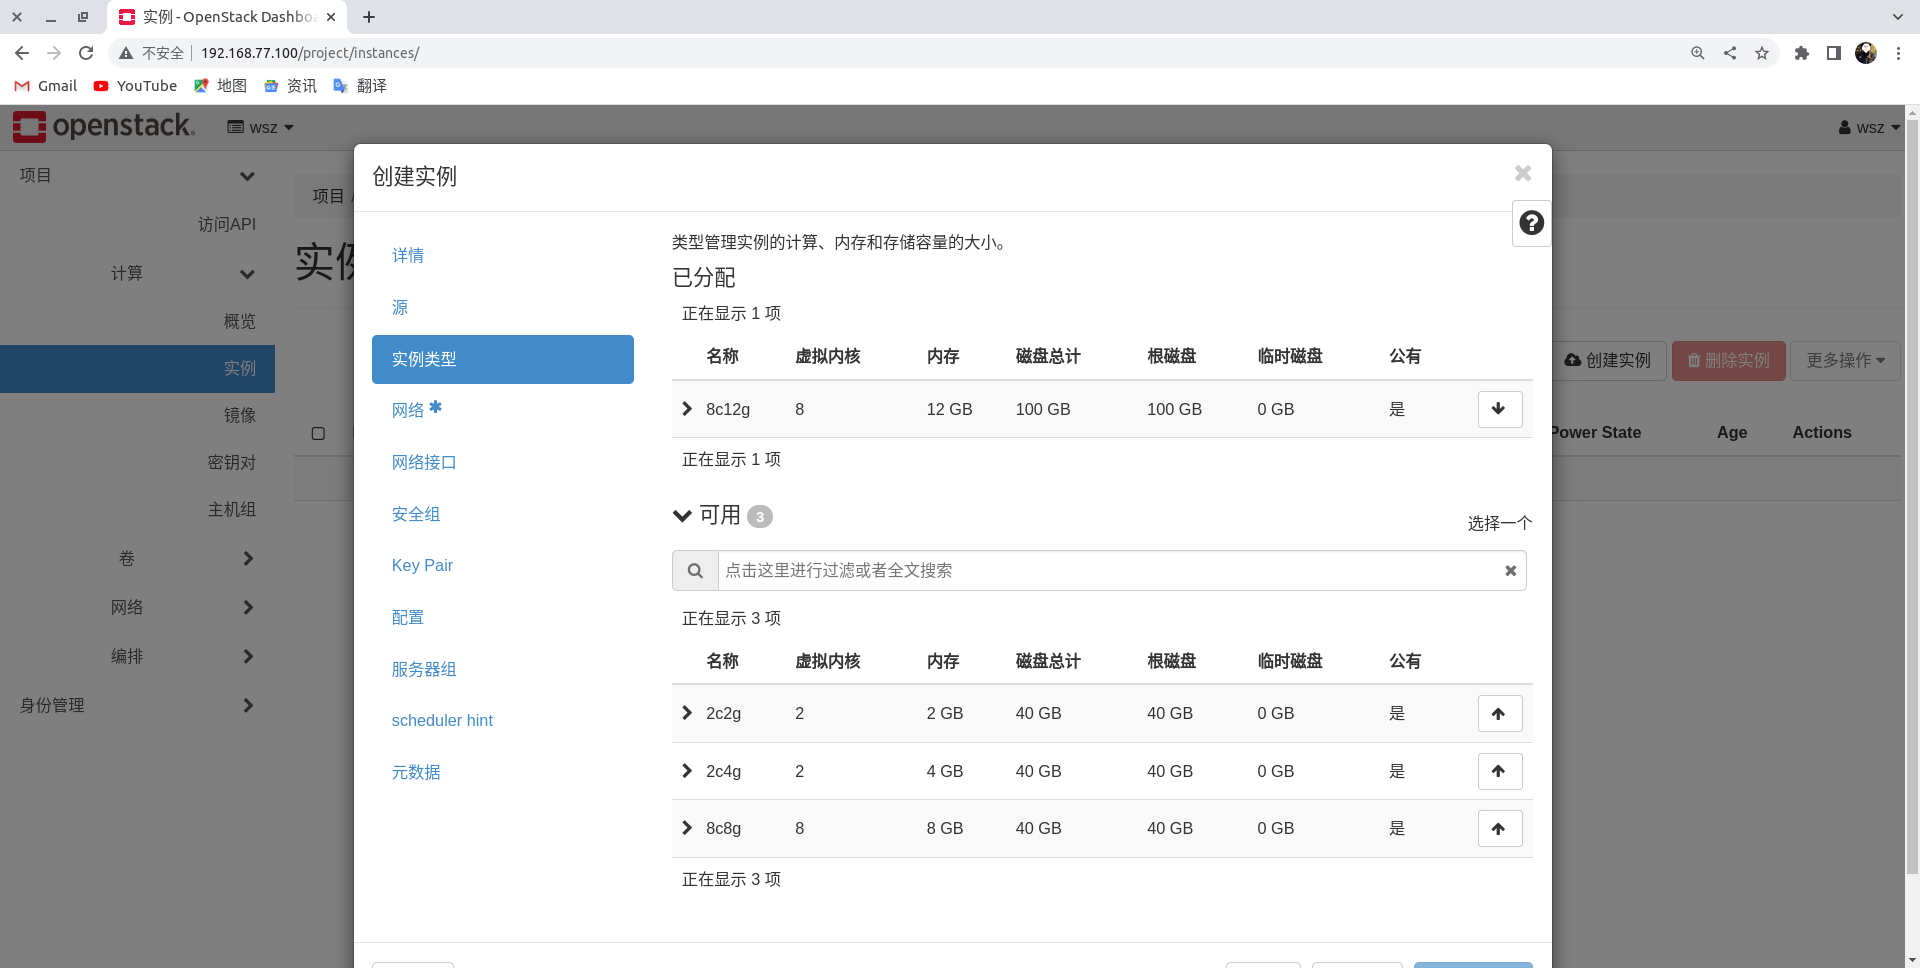Screen dimensions: 1920x968
Task: Click the OpenStack logo
Action: (x=104, y=127)
